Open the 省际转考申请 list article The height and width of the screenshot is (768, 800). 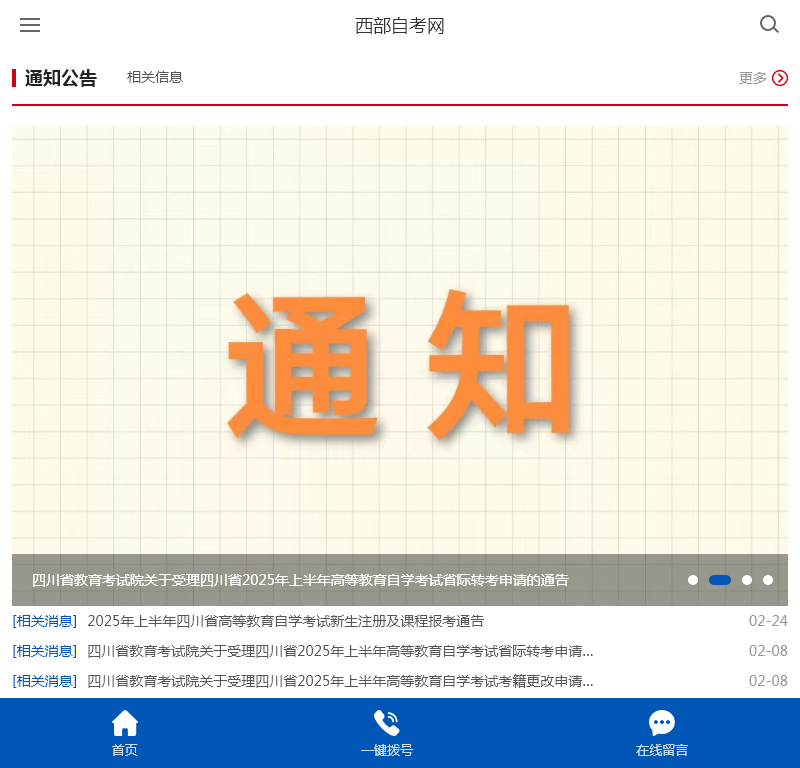coord(340,651)
